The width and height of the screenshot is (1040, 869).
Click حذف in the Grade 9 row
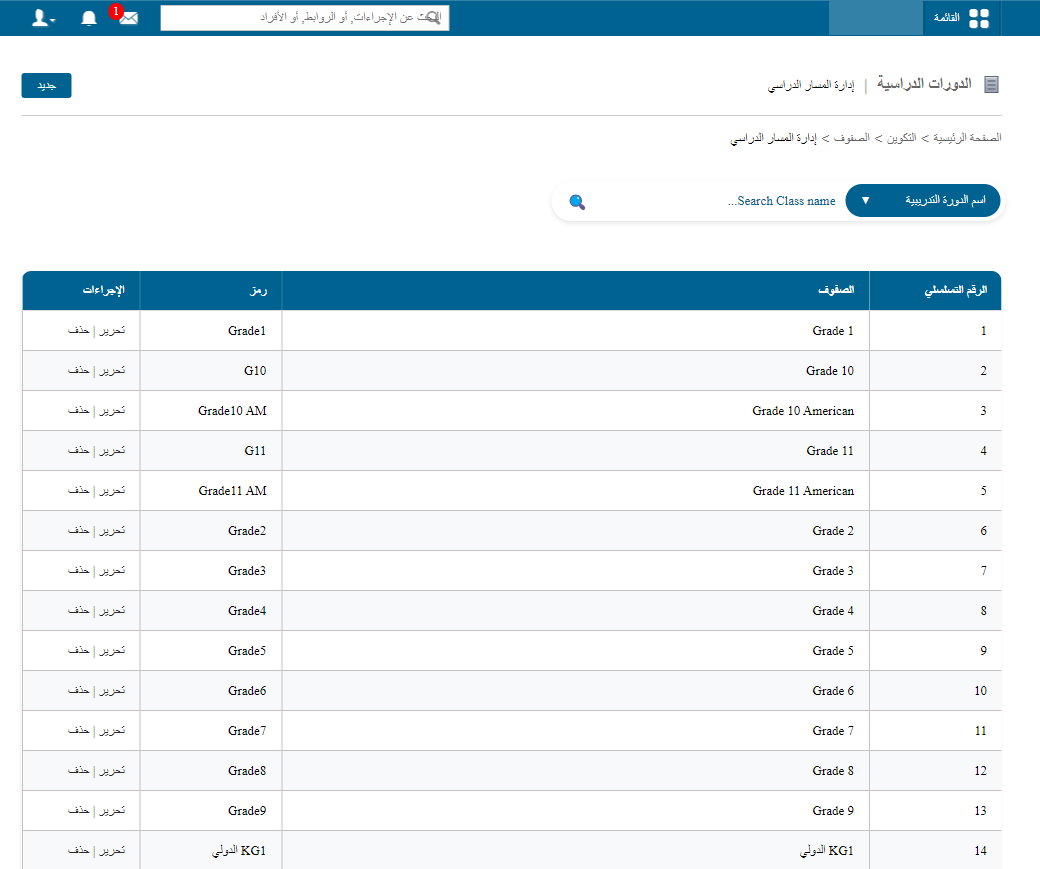[78, 811]
